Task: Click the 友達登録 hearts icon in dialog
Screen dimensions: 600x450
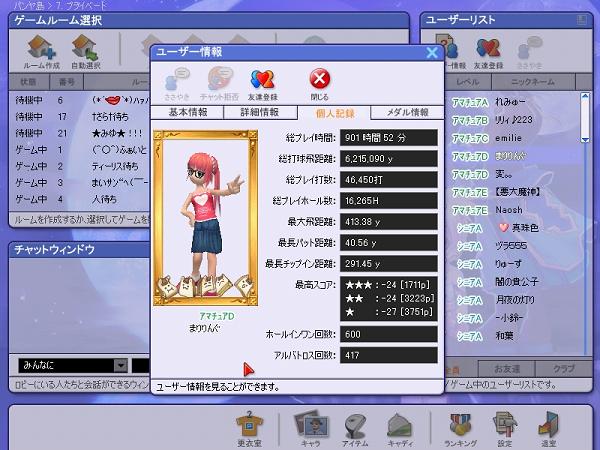Action: tap(262, 85)
